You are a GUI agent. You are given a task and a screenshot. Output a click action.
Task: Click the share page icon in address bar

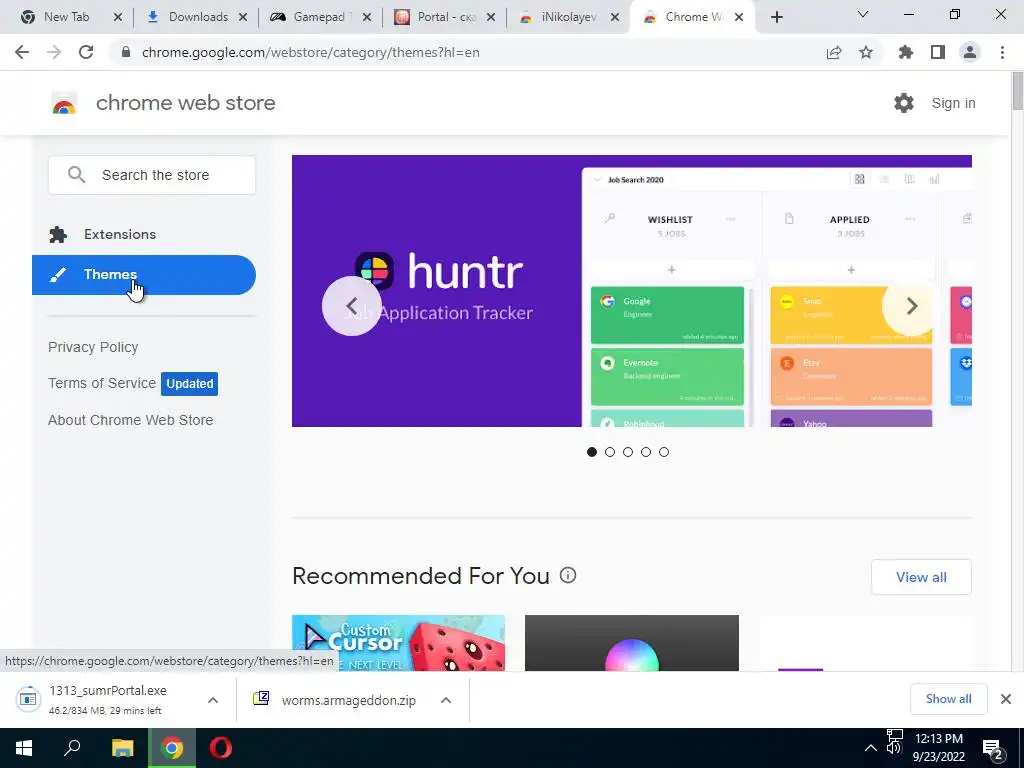[834, 53]
